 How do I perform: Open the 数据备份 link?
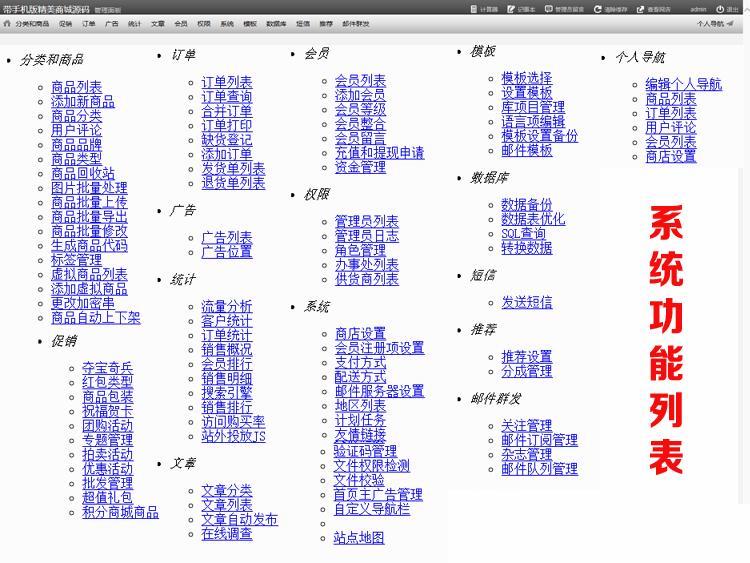point(527,205)
